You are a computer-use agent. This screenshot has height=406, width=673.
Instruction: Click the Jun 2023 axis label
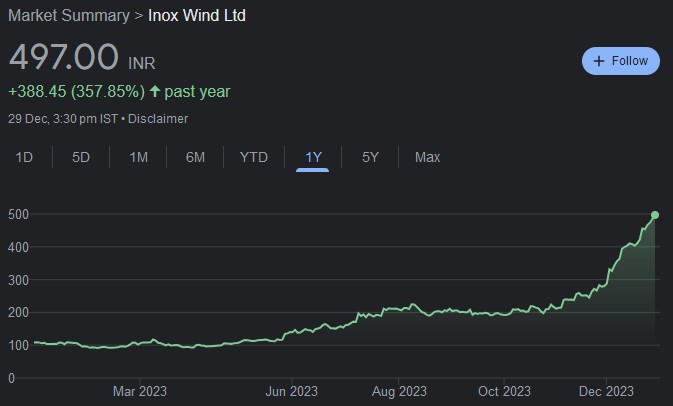point(291,391)
